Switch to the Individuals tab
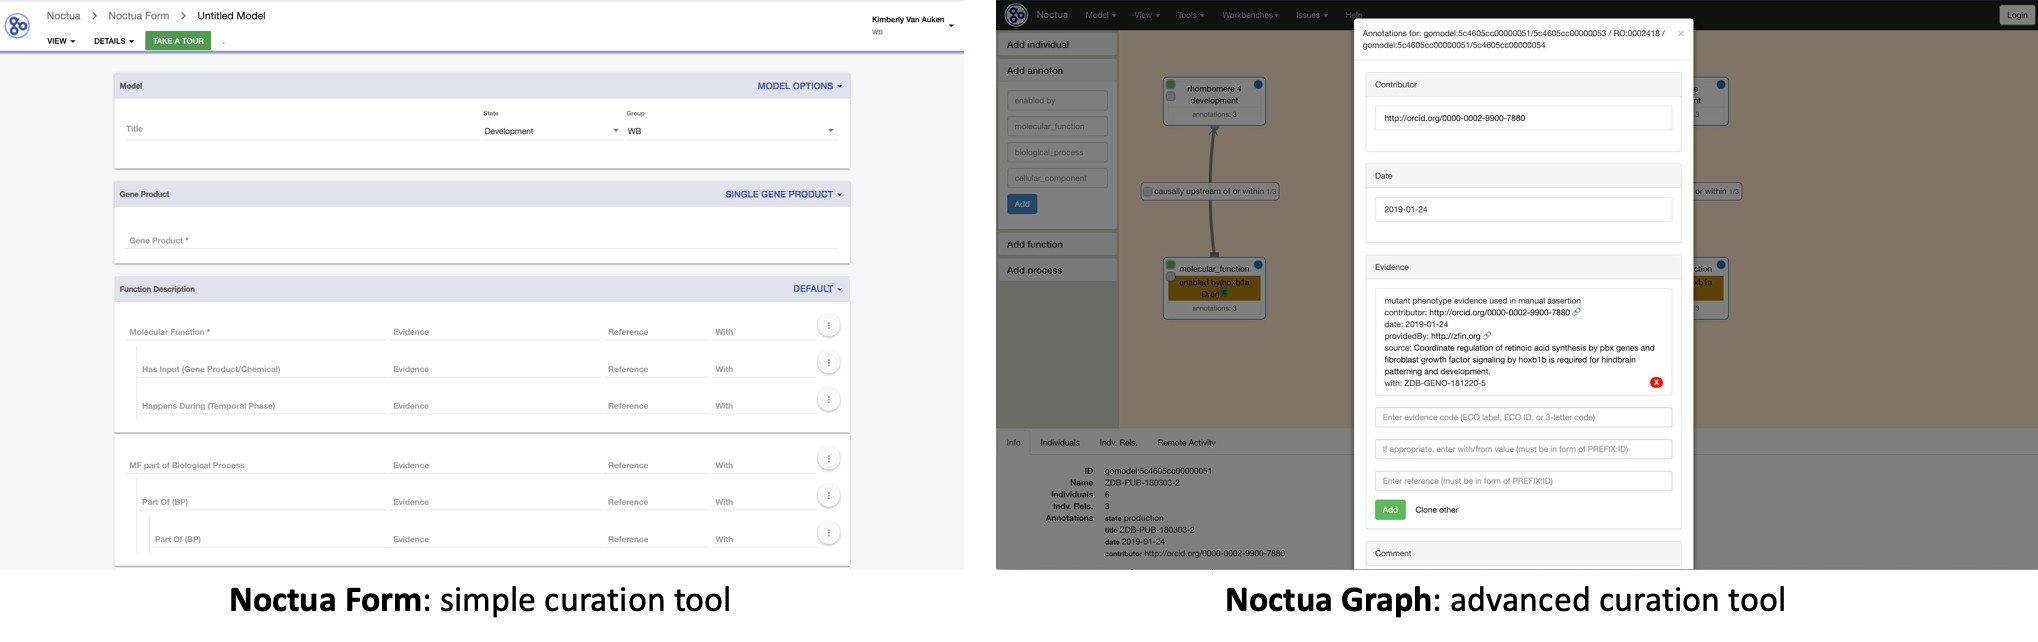Image resolution: width=2038 pixels, height=642 pixels. (1060, 443)
